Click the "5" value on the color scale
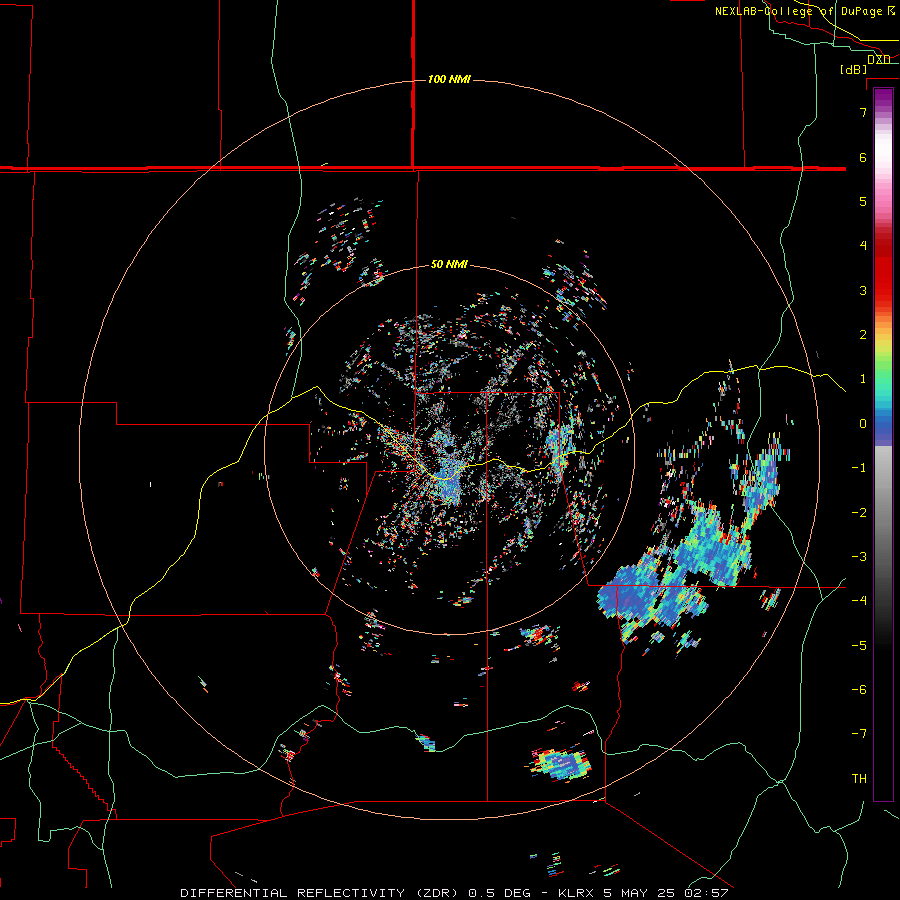Screen dimensions: 900x900 click(863, 201)
